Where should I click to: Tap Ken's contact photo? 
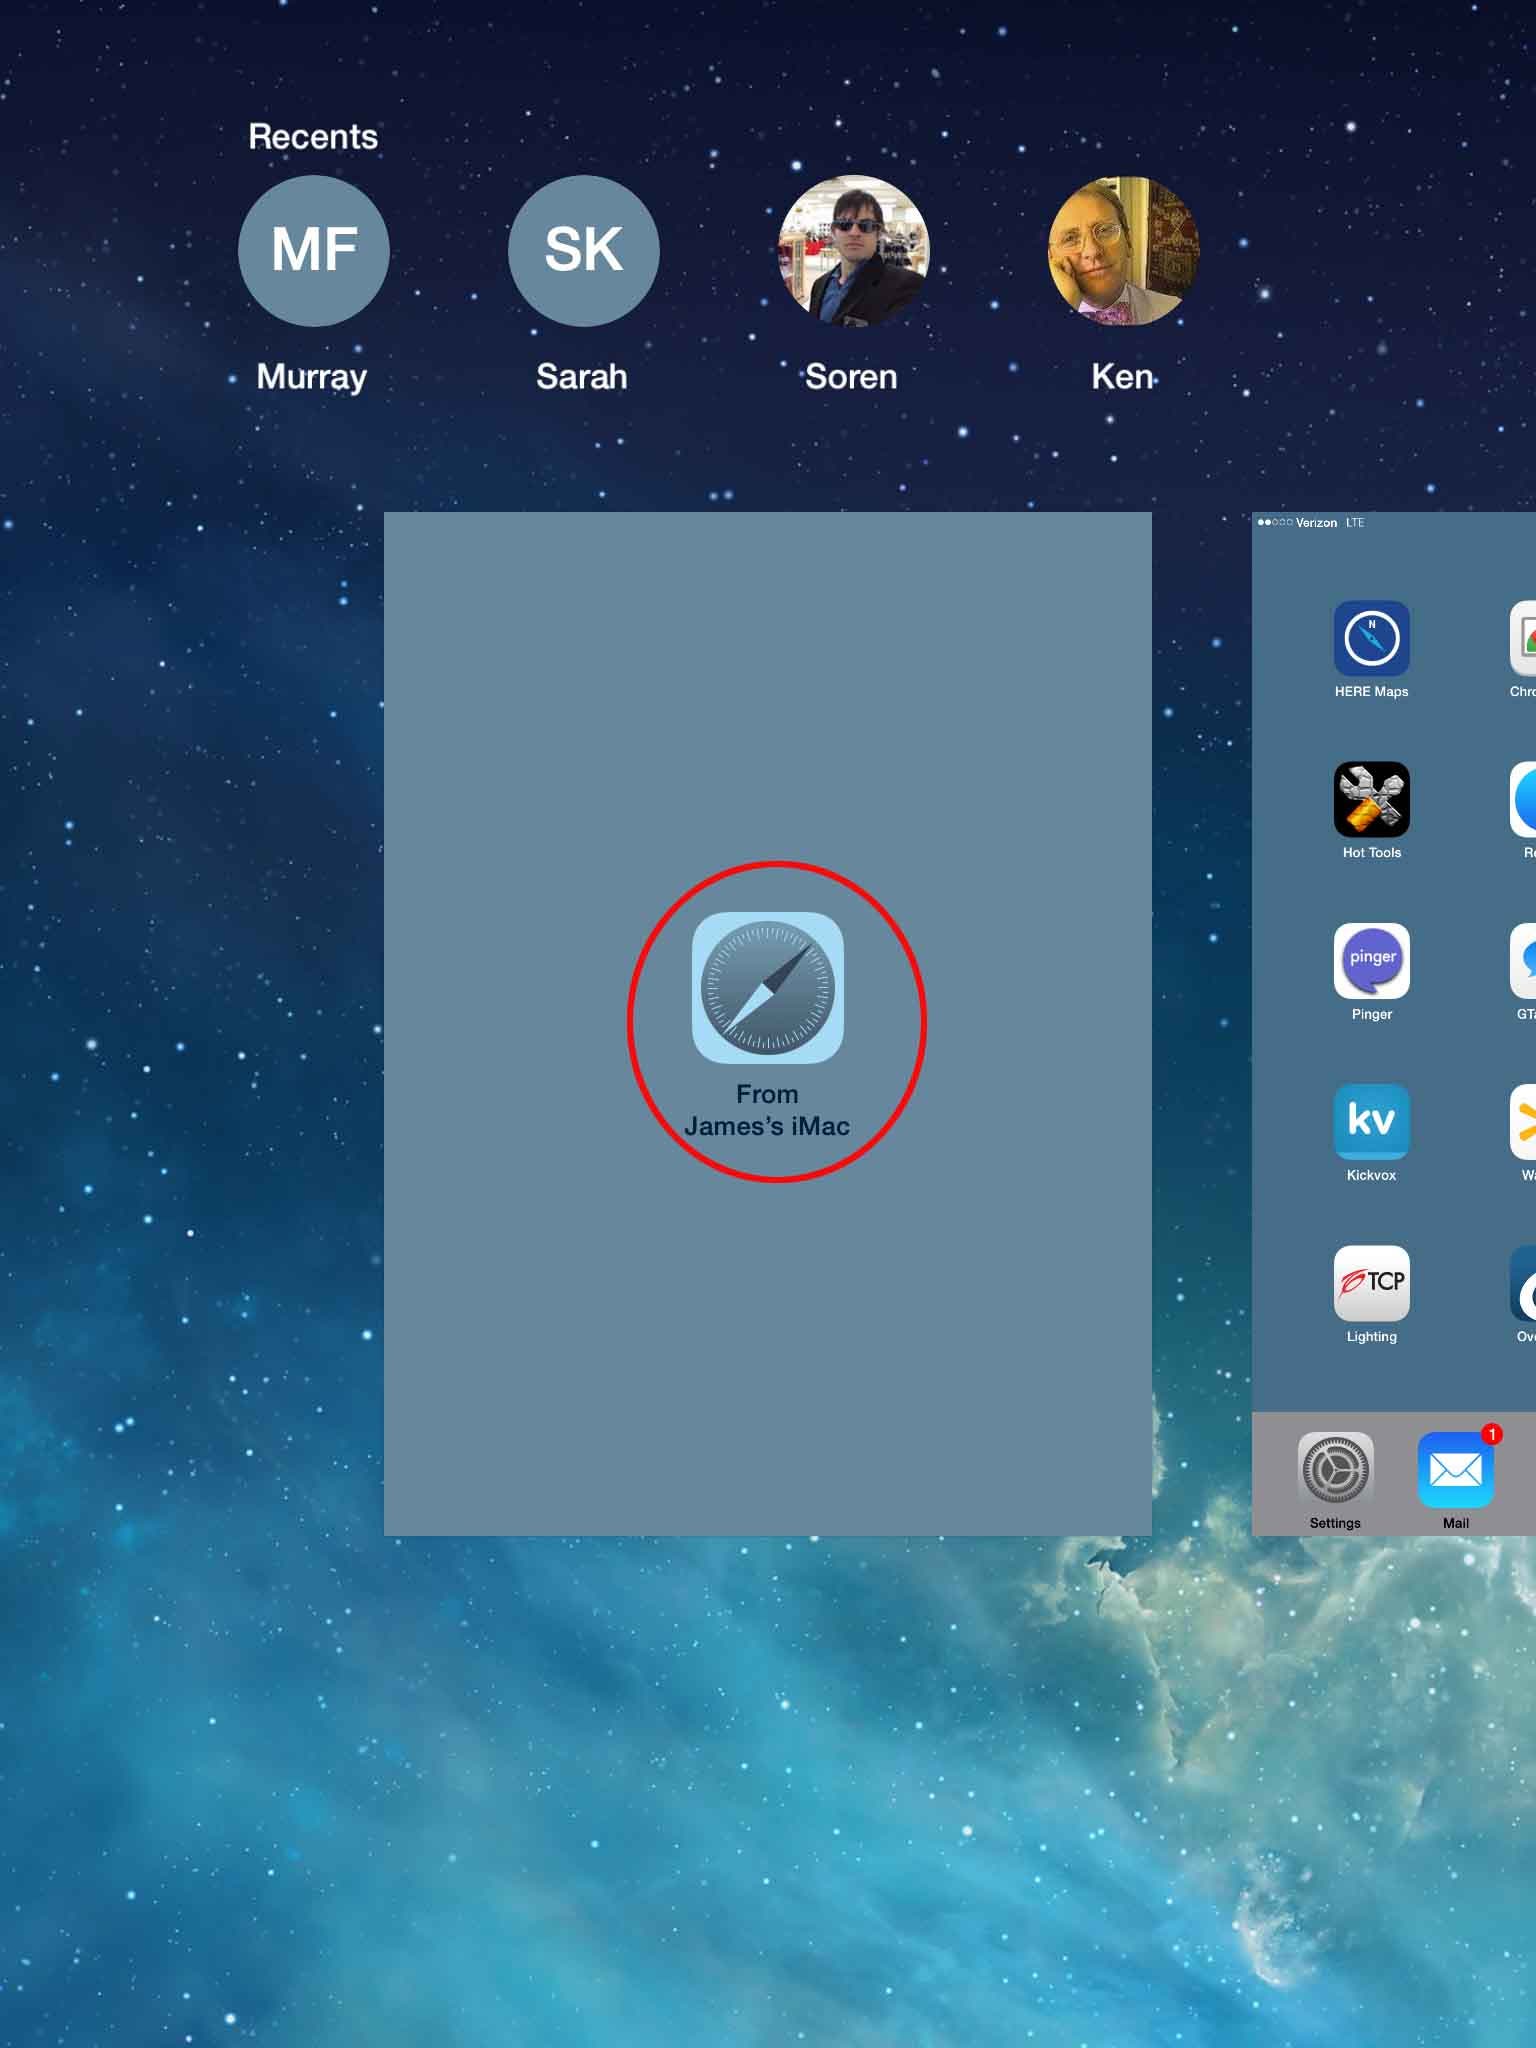click(x=1123, y=250)
